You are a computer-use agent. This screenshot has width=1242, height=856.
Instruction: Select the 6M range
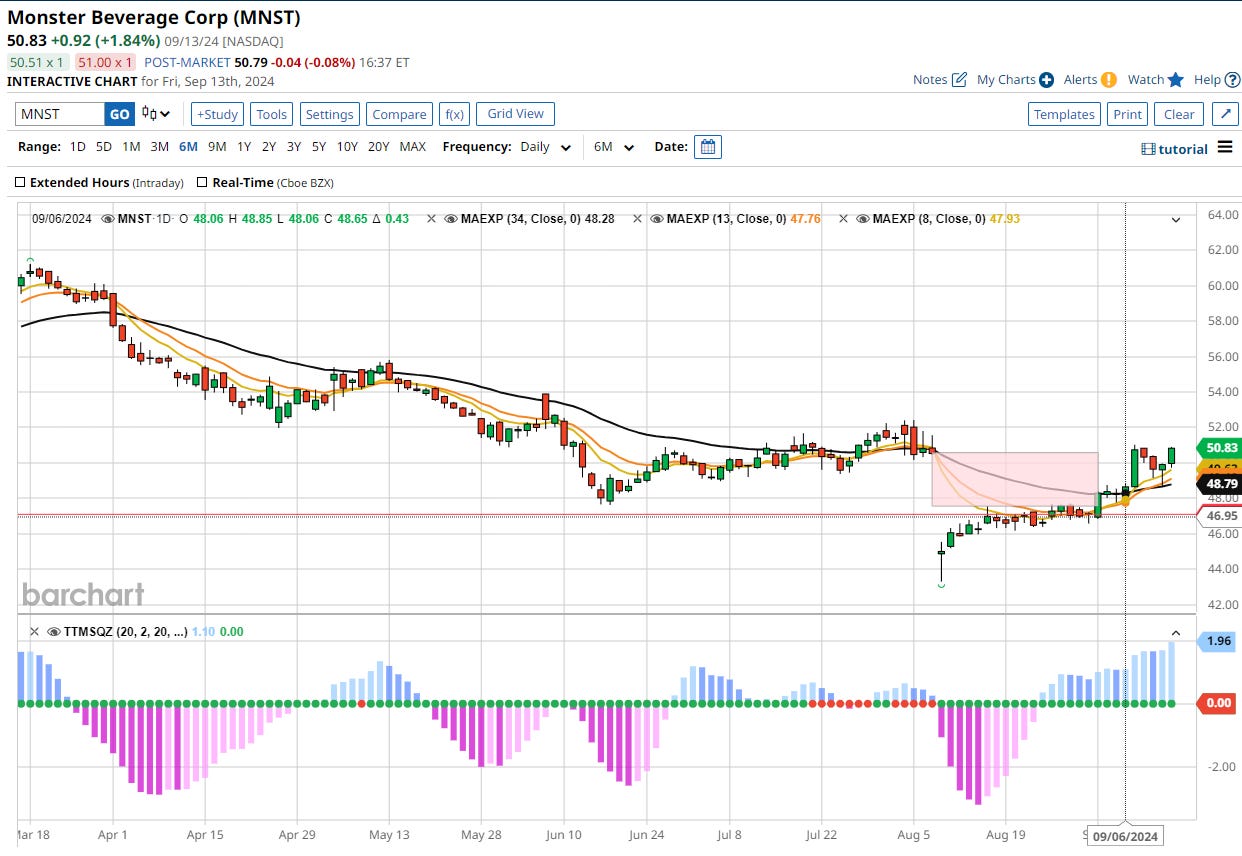point(188,147)
